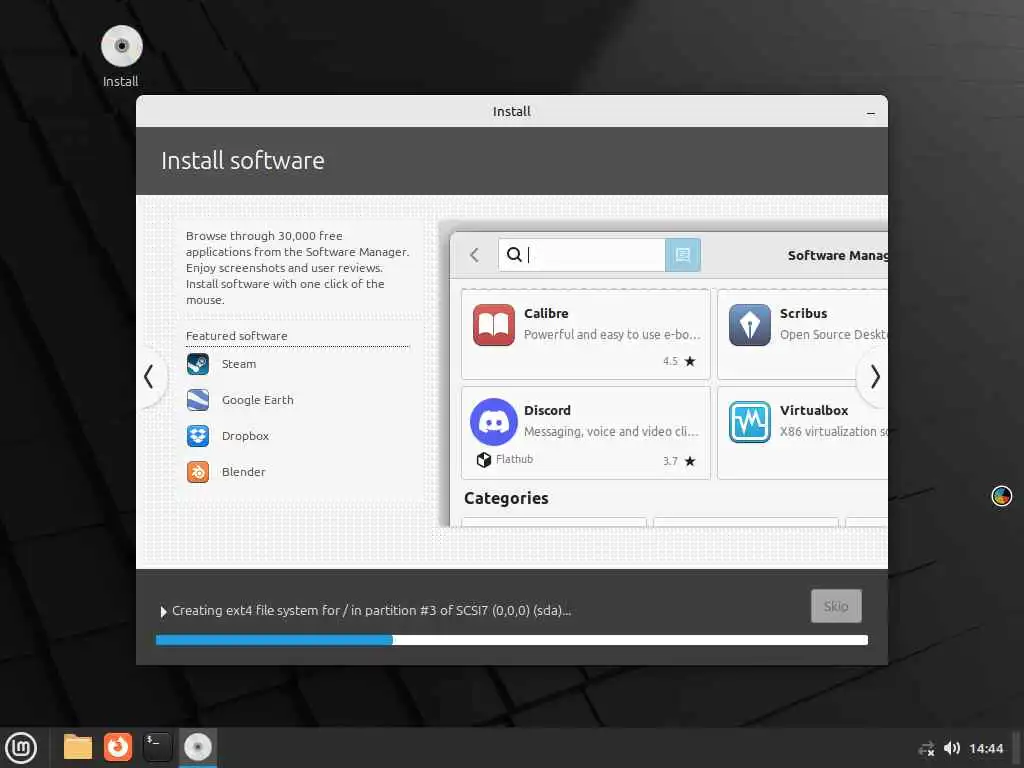The image size is (1024, 768).
Task: Click the Blender icon in Featured software
Action: [x=198, y=472]
